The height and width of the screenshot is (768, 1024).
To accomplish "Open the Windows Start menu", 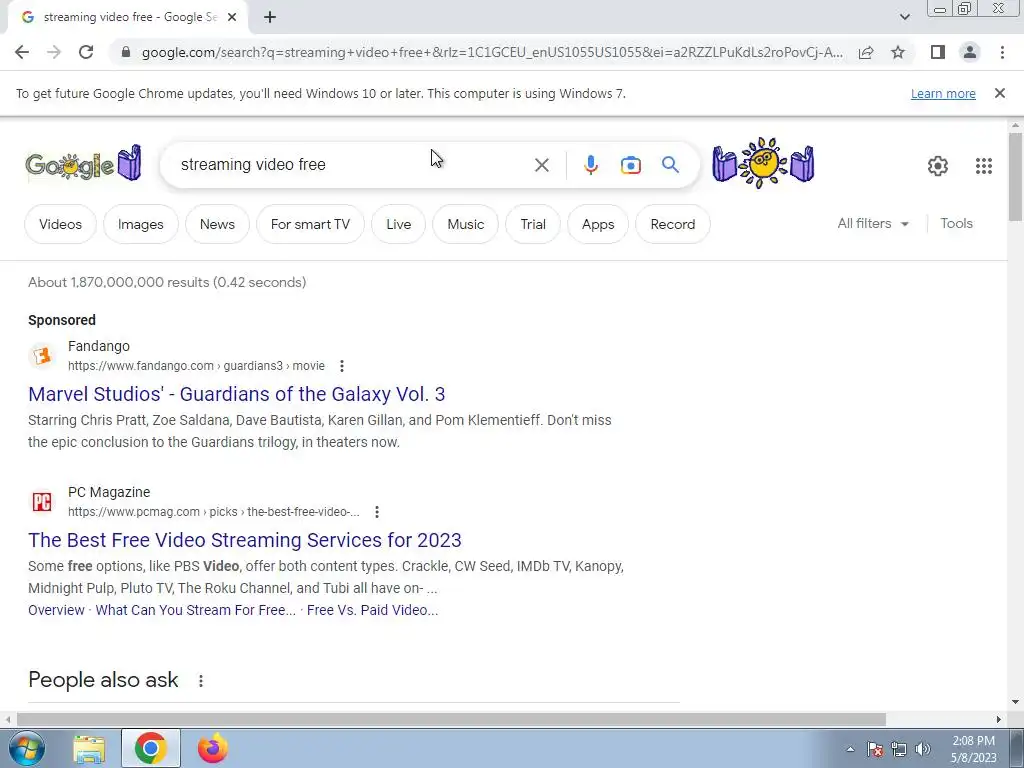I will [x=26, y=748].
